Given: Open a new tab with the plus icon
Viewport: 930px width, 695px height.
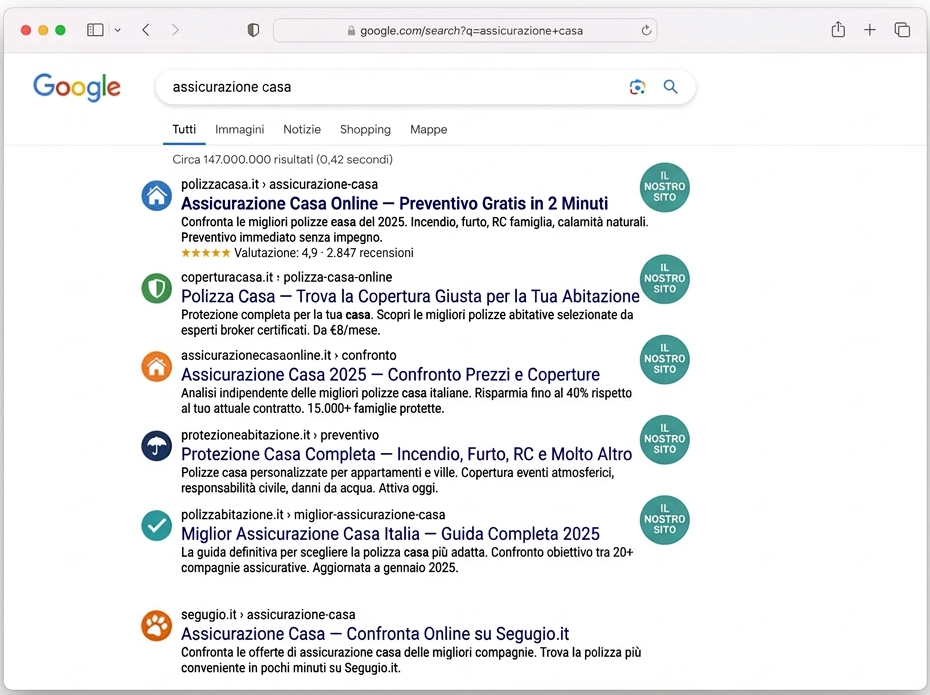Looking at the screenshot, I should (870, 30).
